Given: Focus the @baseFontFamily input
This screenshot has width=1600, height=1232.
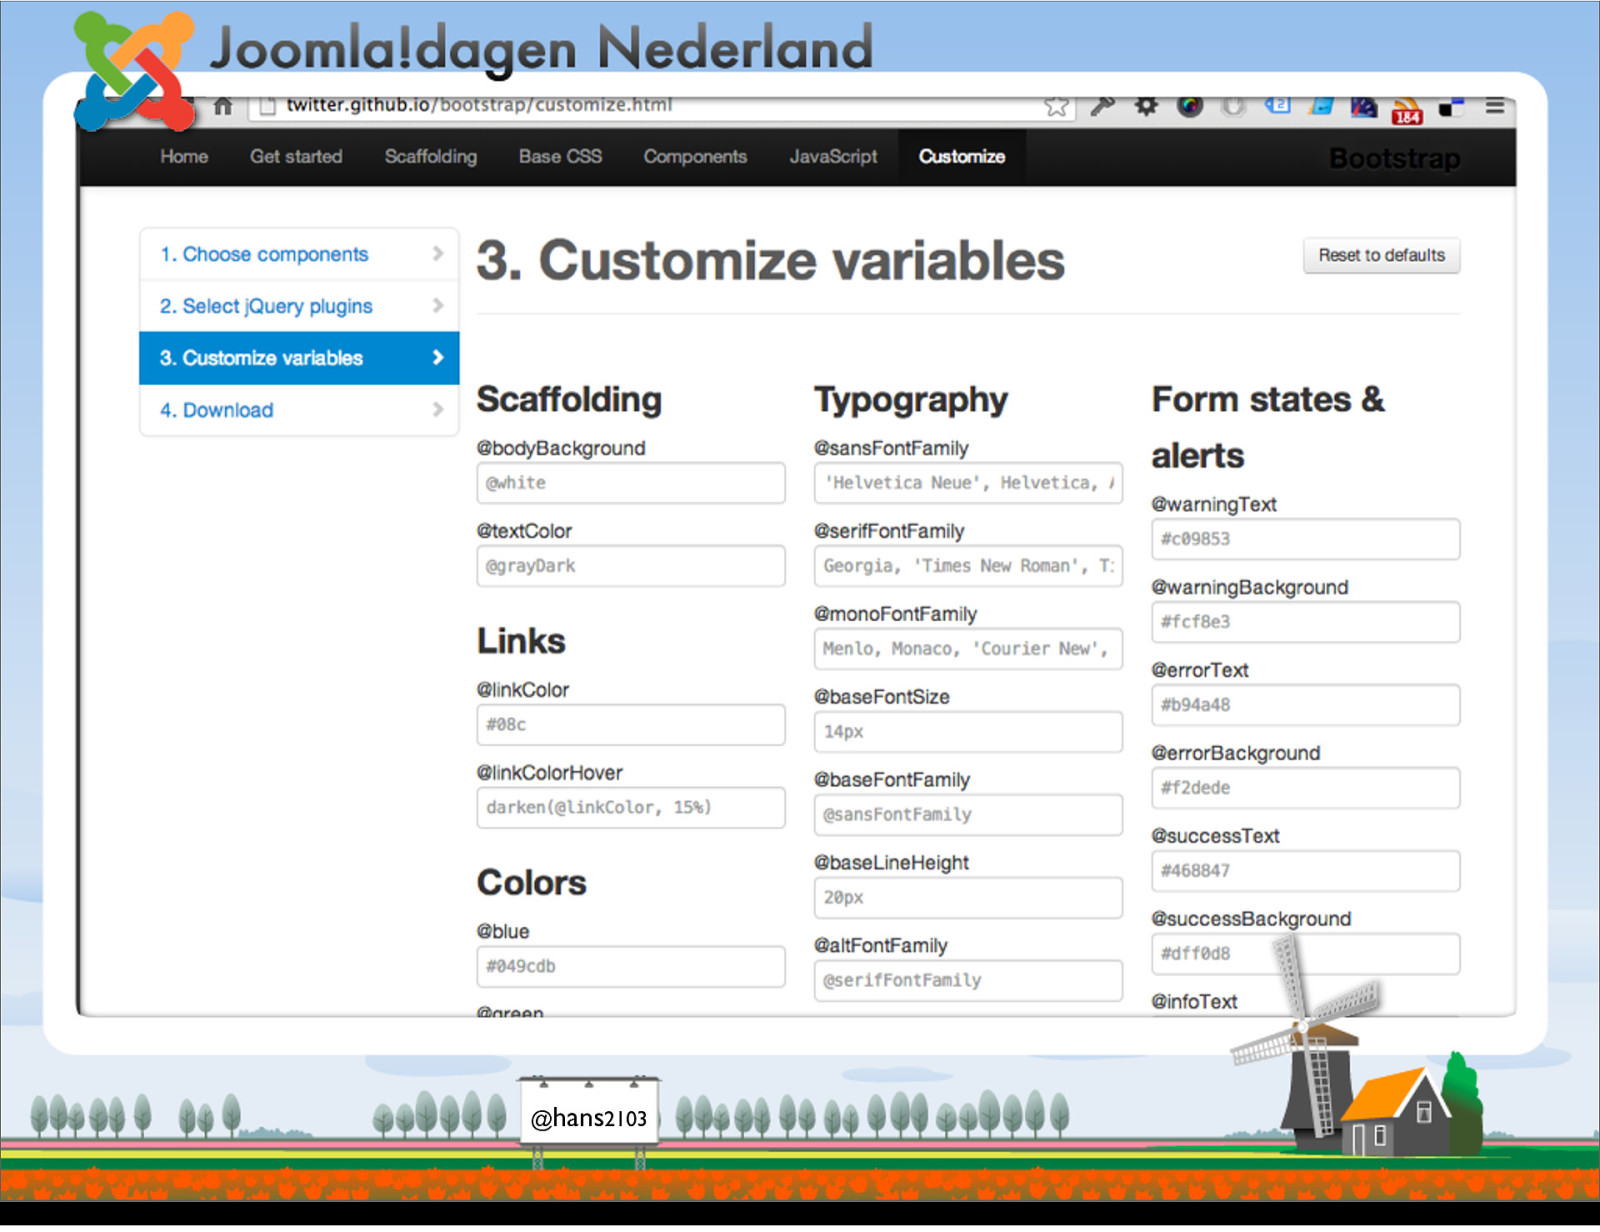Looking at the screenshot, I should 969,815.
